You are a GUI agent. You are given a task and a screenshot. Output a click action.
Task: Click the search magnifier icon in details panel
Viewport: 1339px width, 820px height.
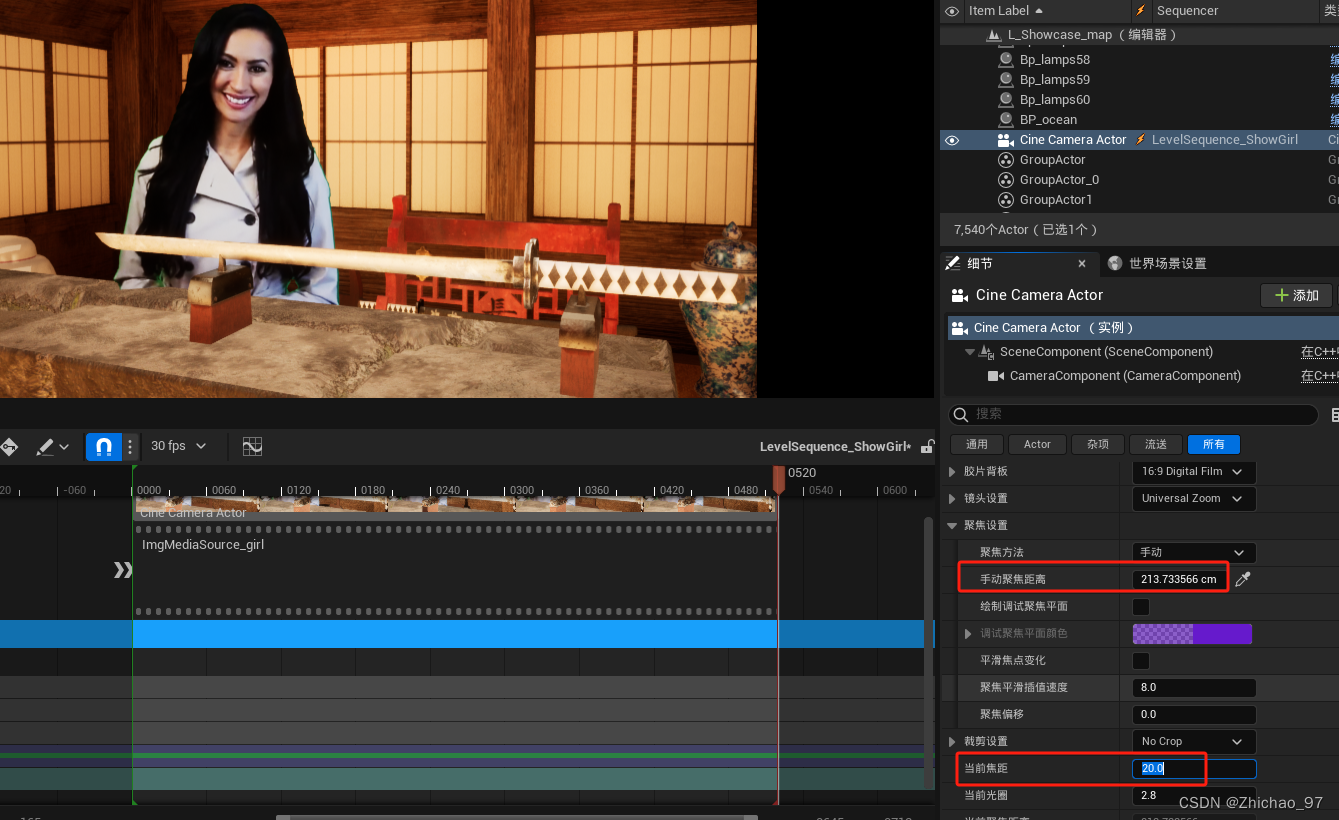[961, 414]
